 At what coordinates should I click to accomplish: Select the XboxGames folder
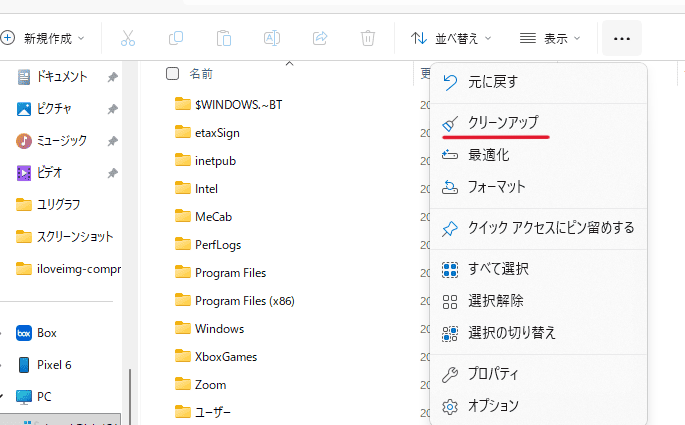pyautogui.click(x=216, y=356)
